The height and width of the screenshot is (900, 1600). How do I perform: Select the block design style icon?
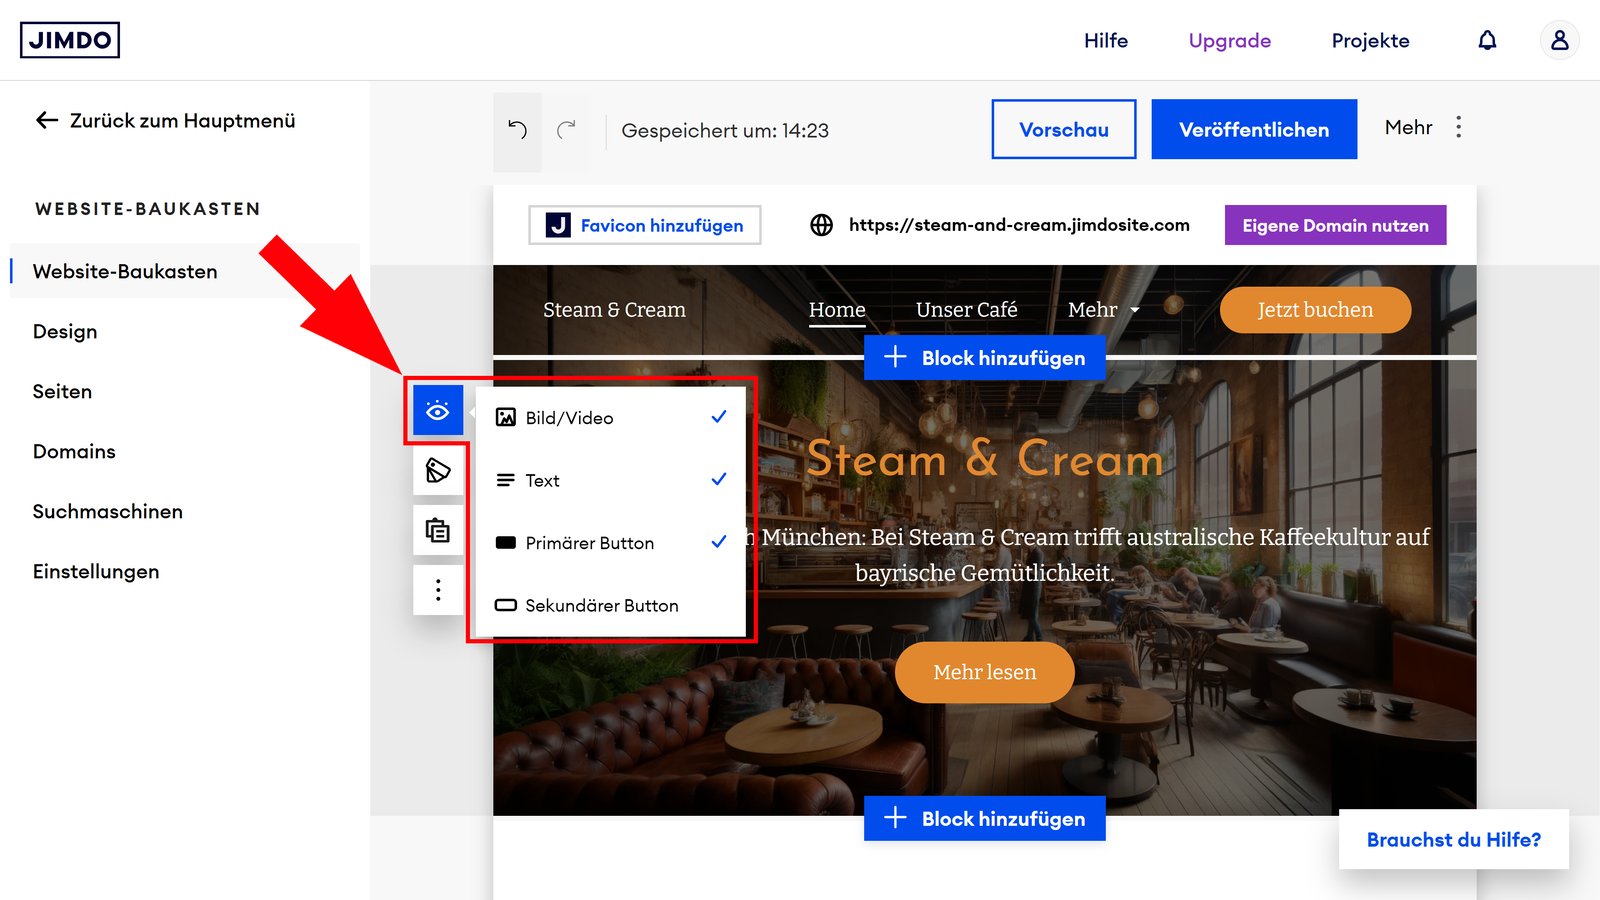(437, 470)
